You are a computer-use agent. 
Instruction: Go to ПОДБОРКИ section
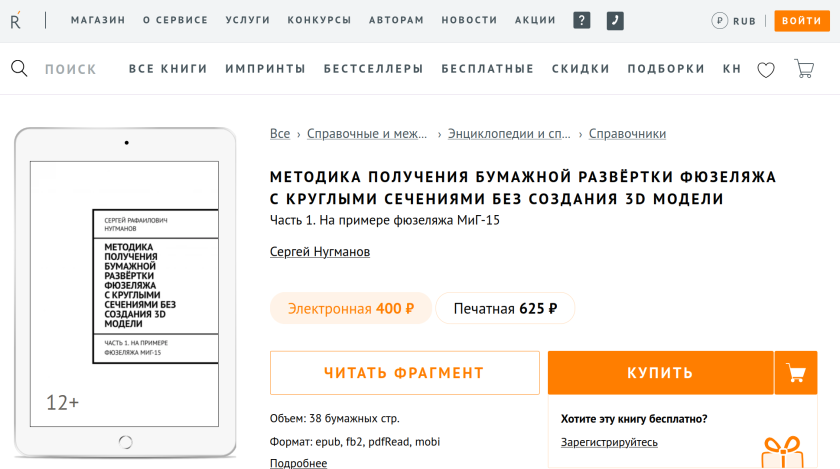point(666,69)
